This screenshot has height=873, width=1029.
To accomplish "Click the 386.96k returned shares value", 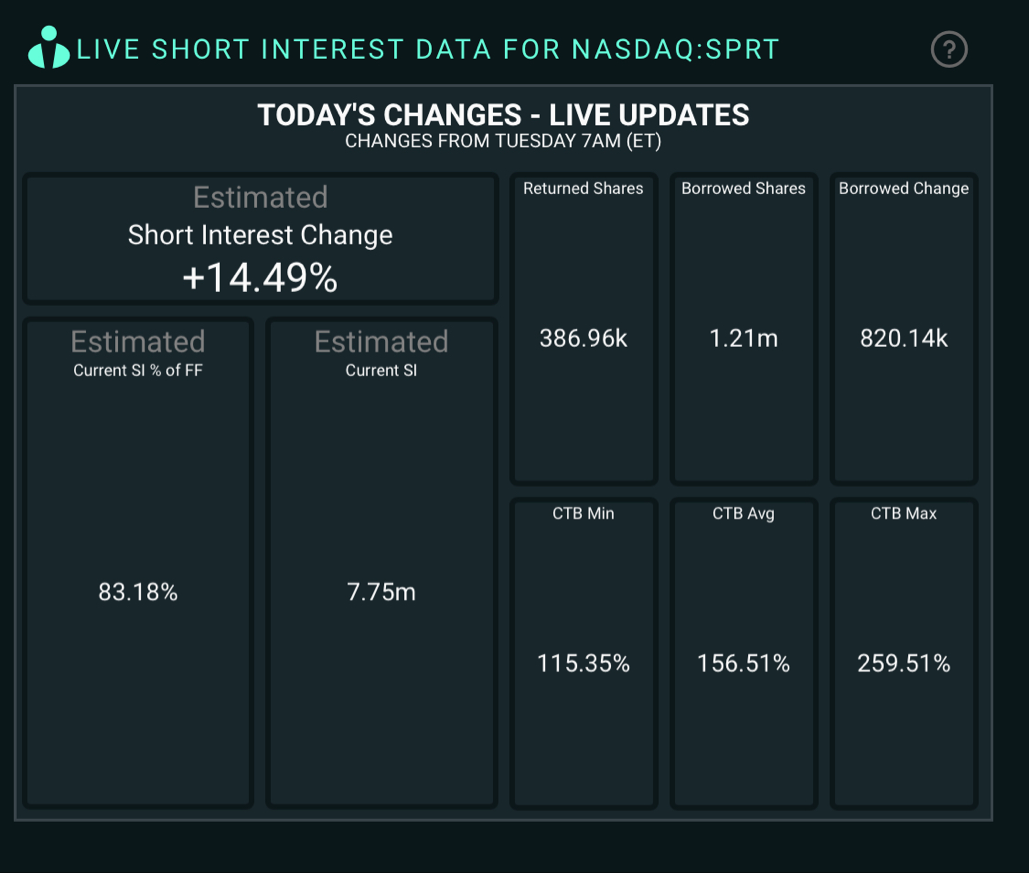I will pyautogui.click(x=583, y=339).
